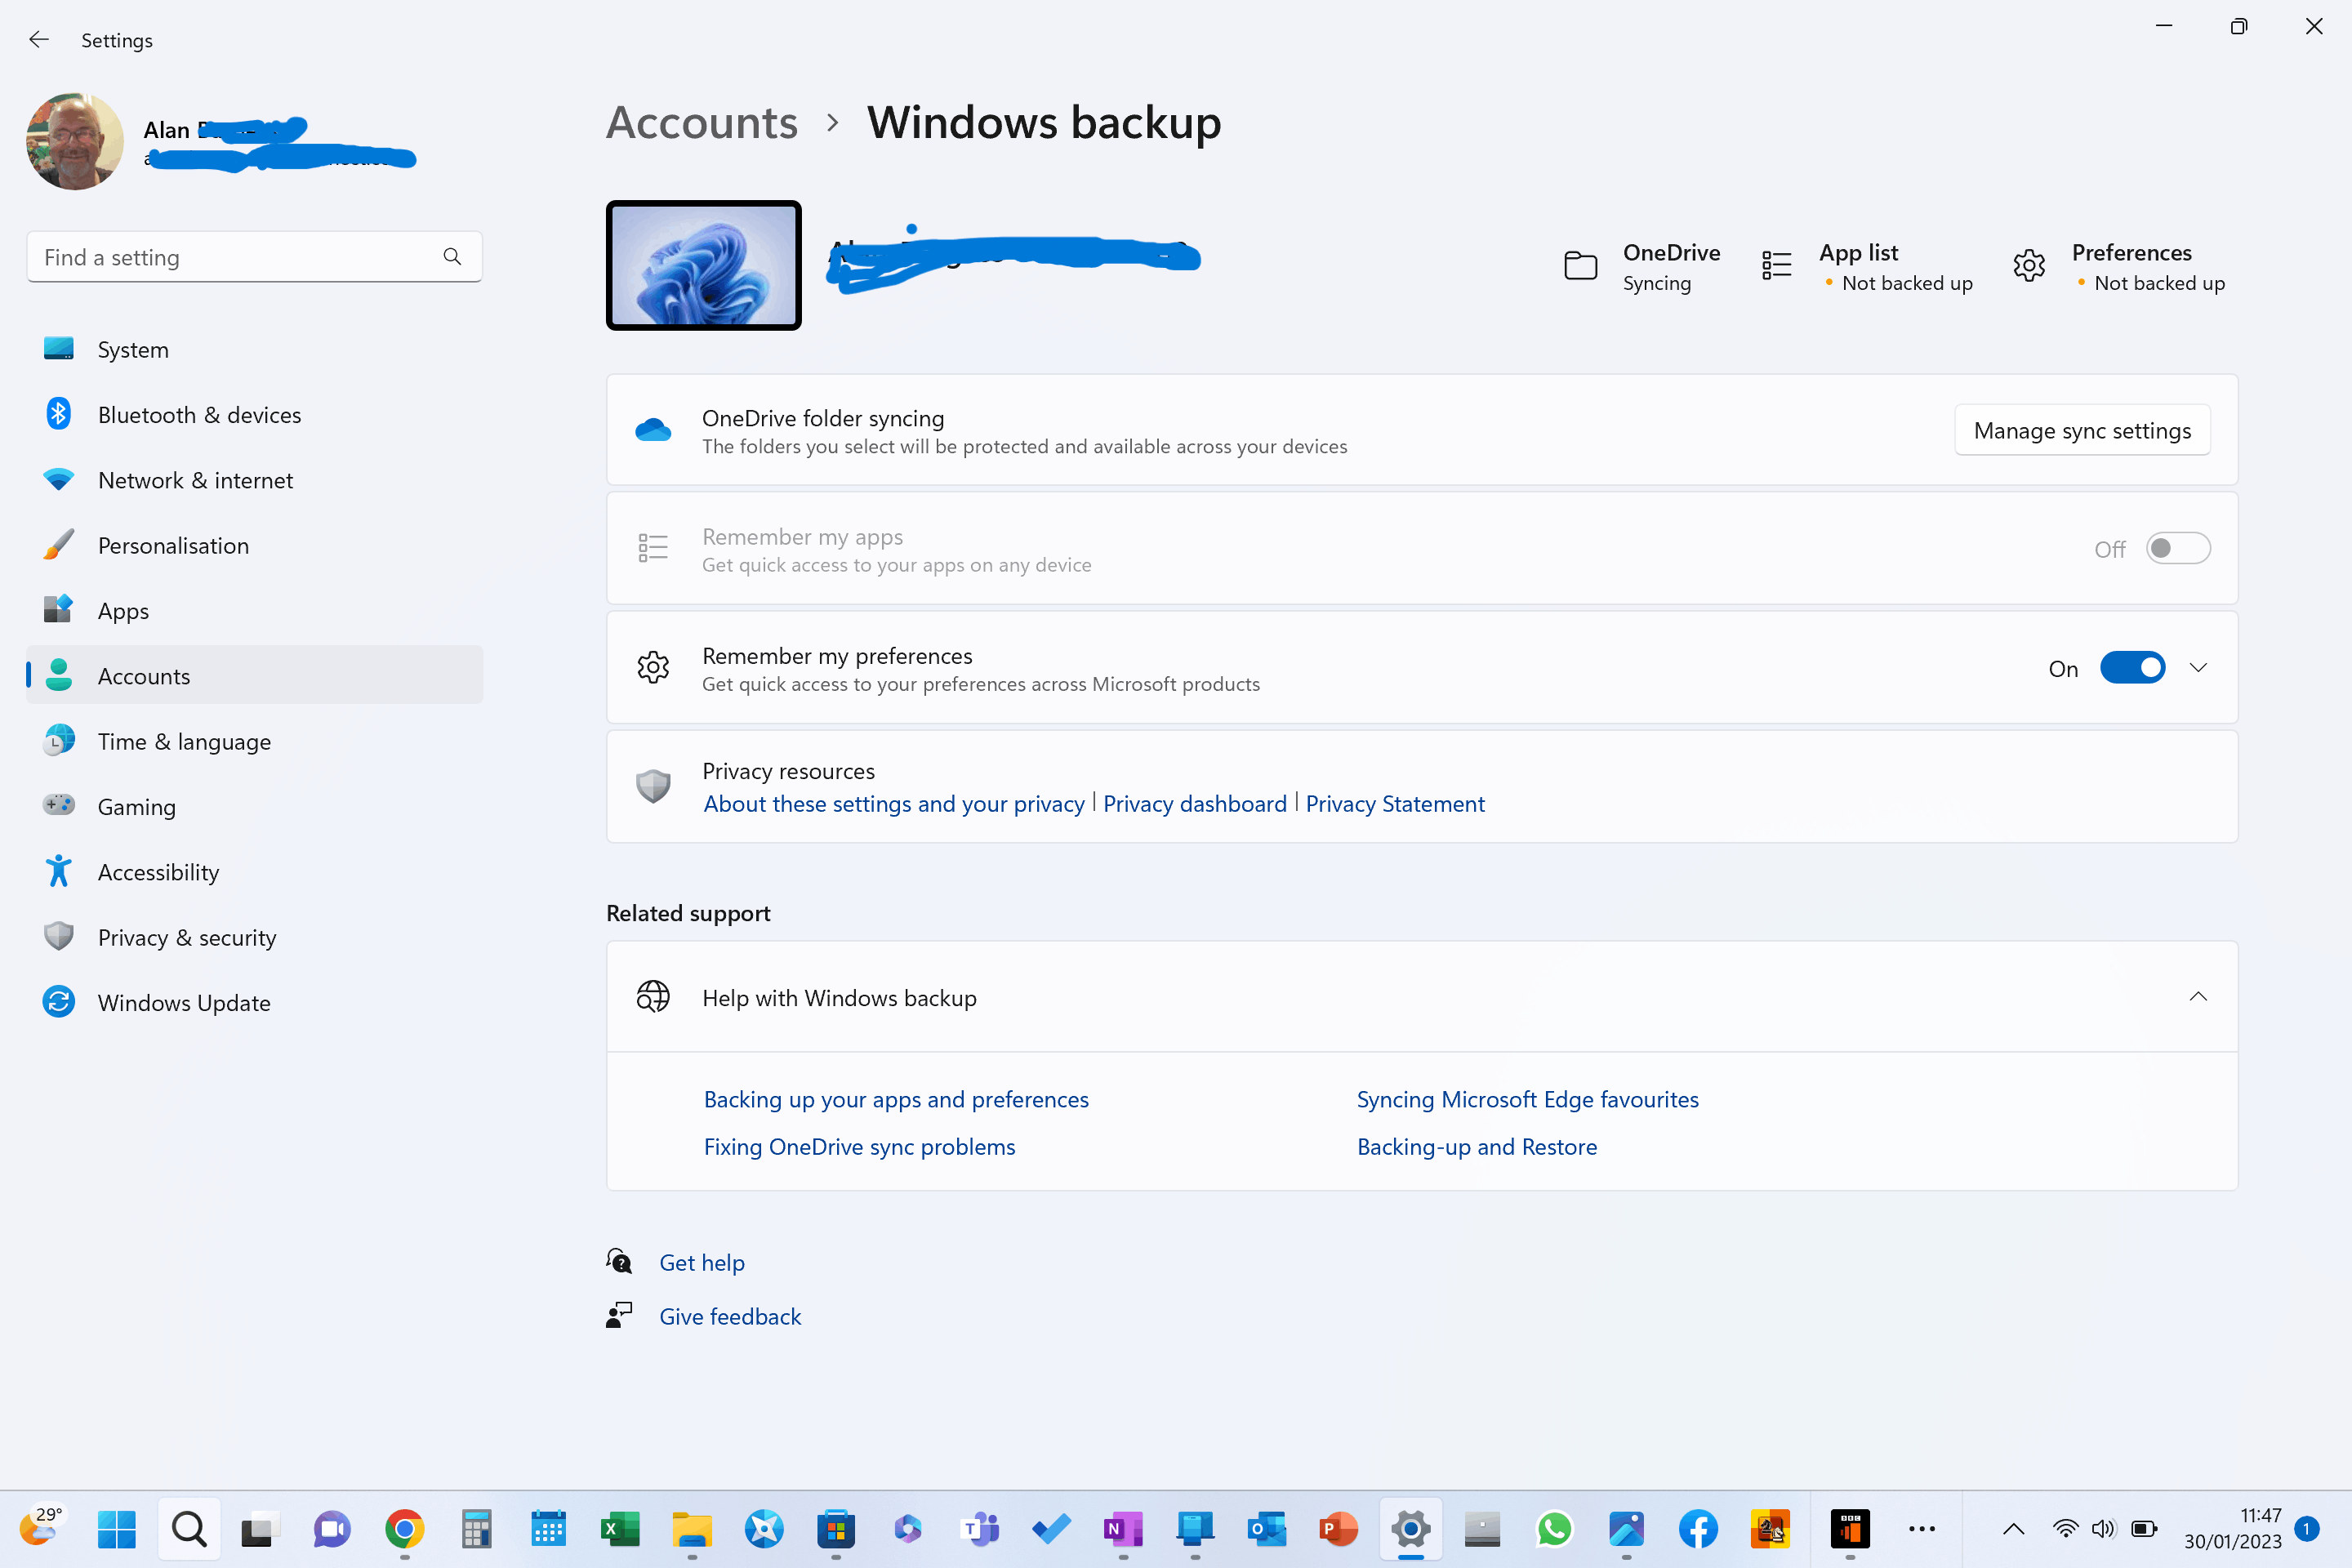The height and width of the screenshot is (1568, 2352).
Task: Select Privacy & security settings
Action: (187, 937)
